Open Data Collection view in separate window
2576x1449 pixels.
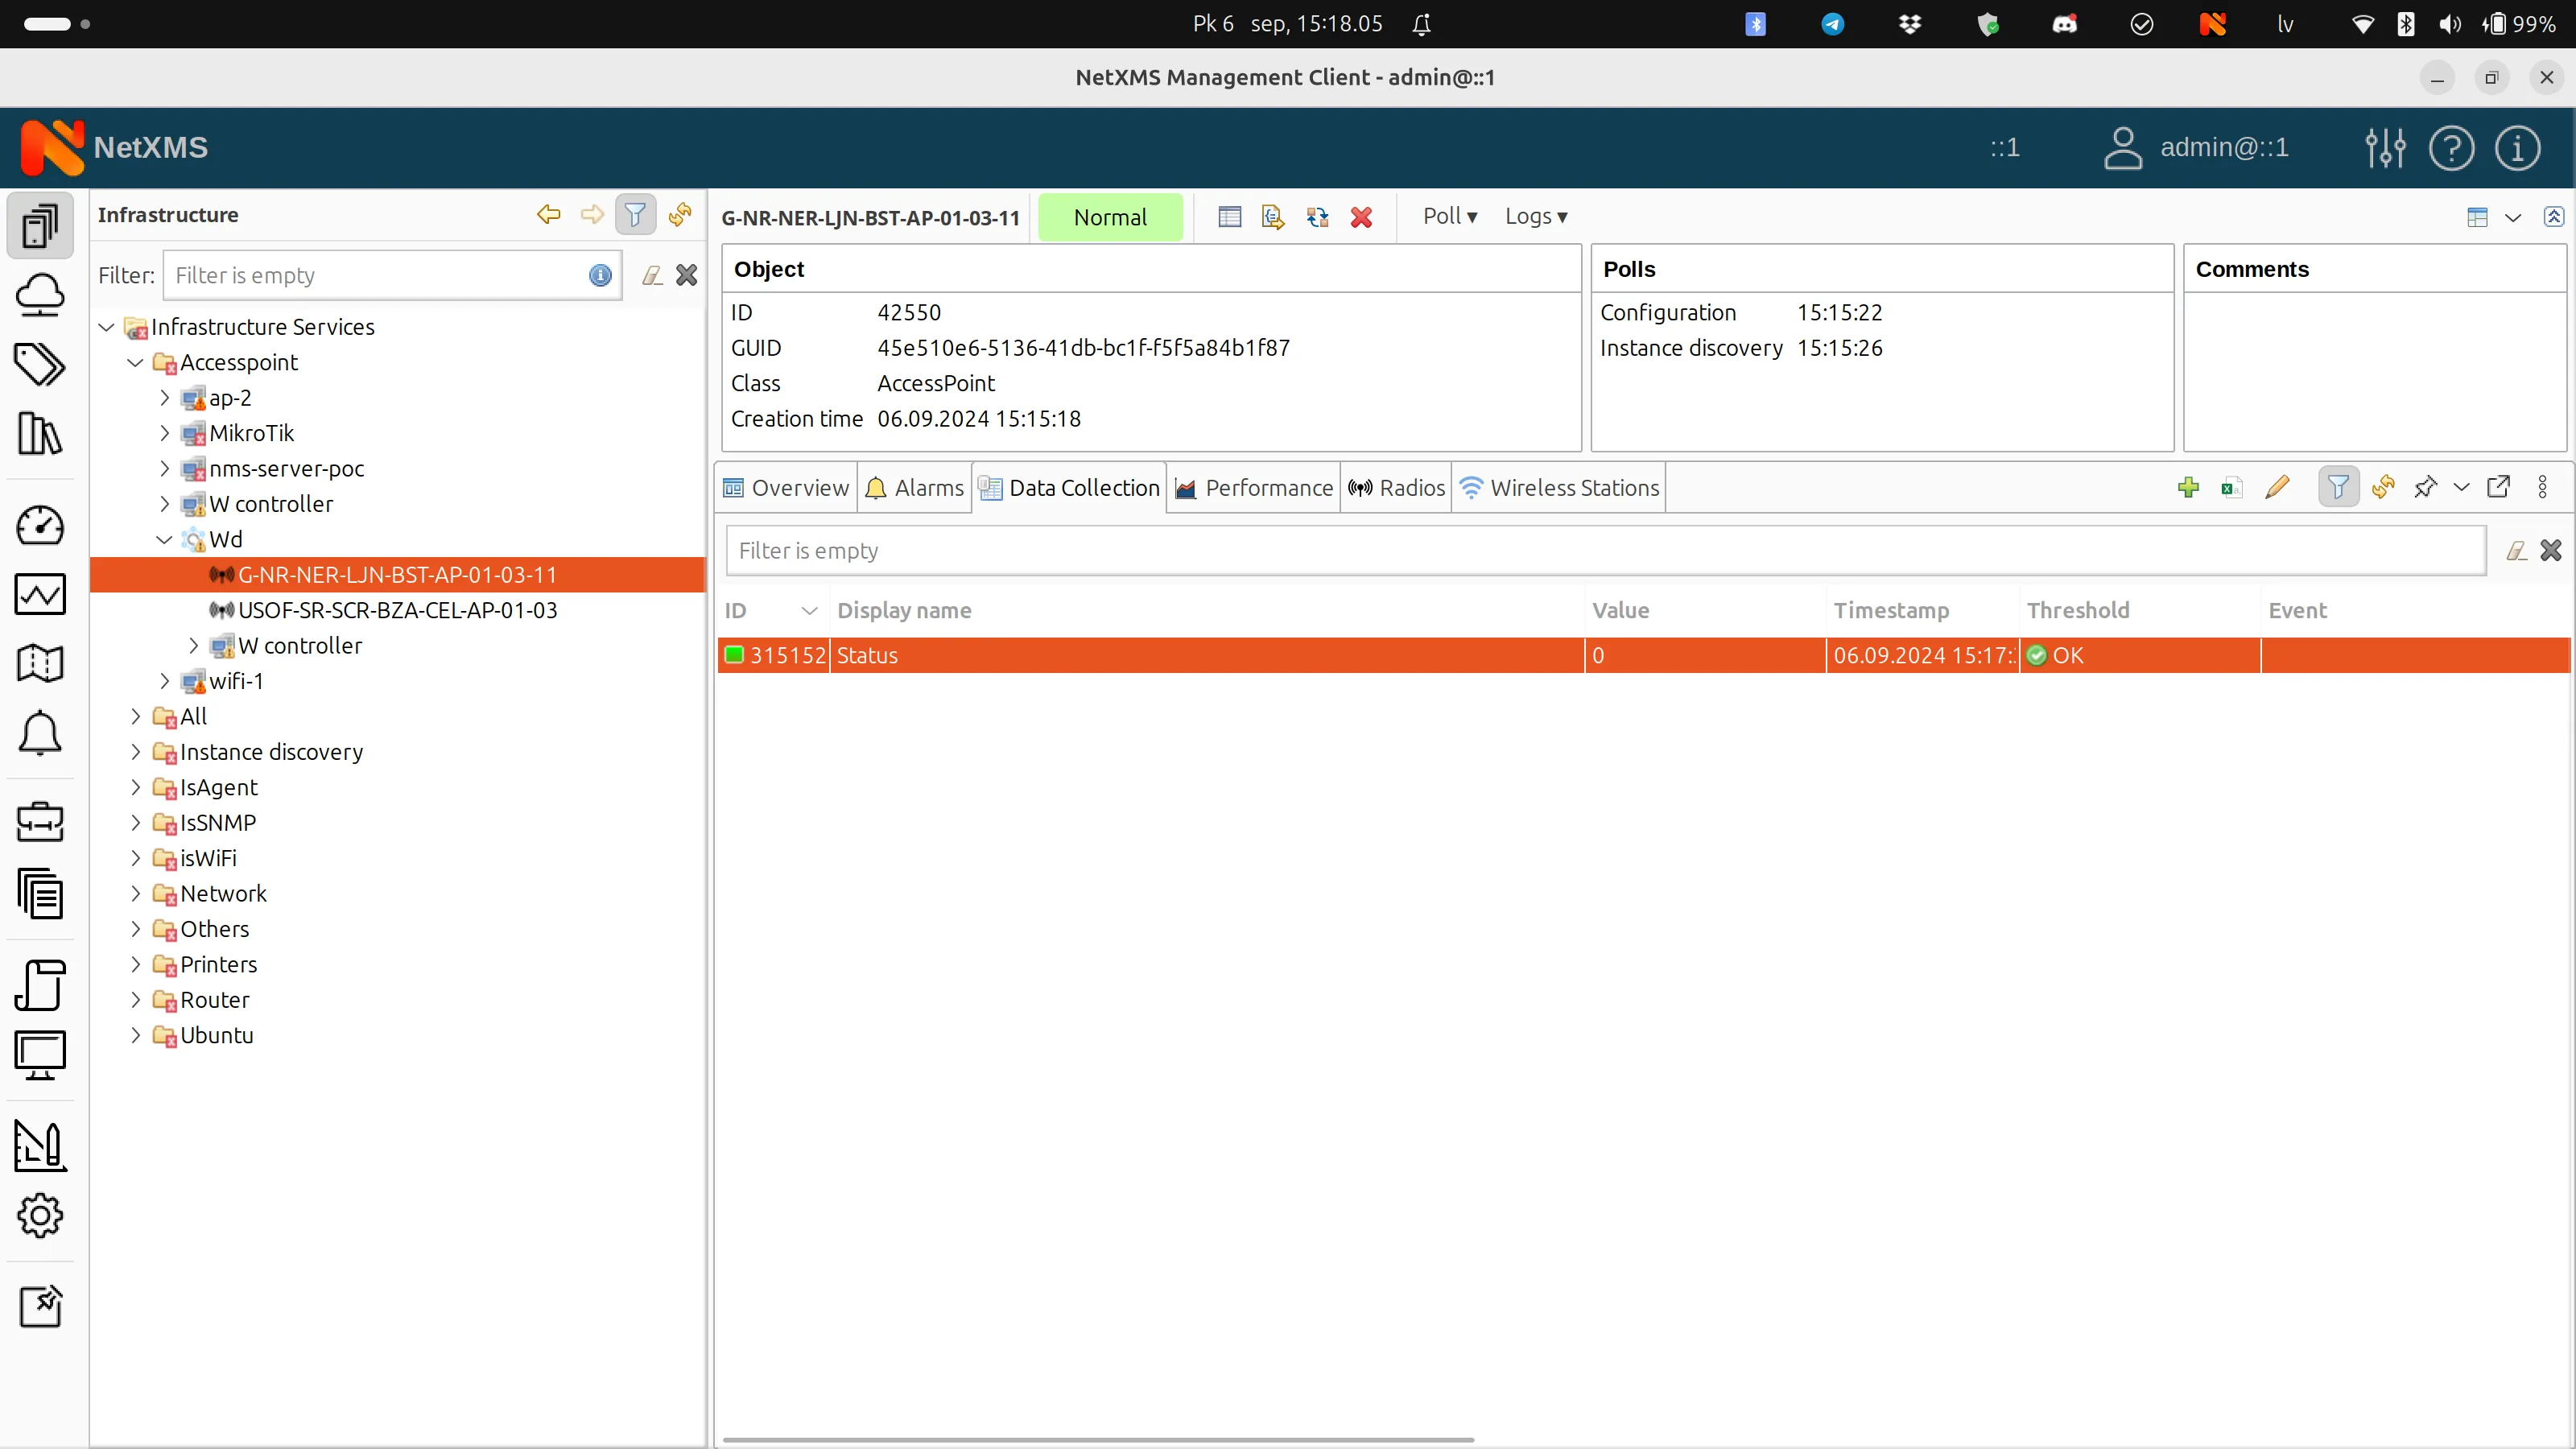pos(2499,487)
